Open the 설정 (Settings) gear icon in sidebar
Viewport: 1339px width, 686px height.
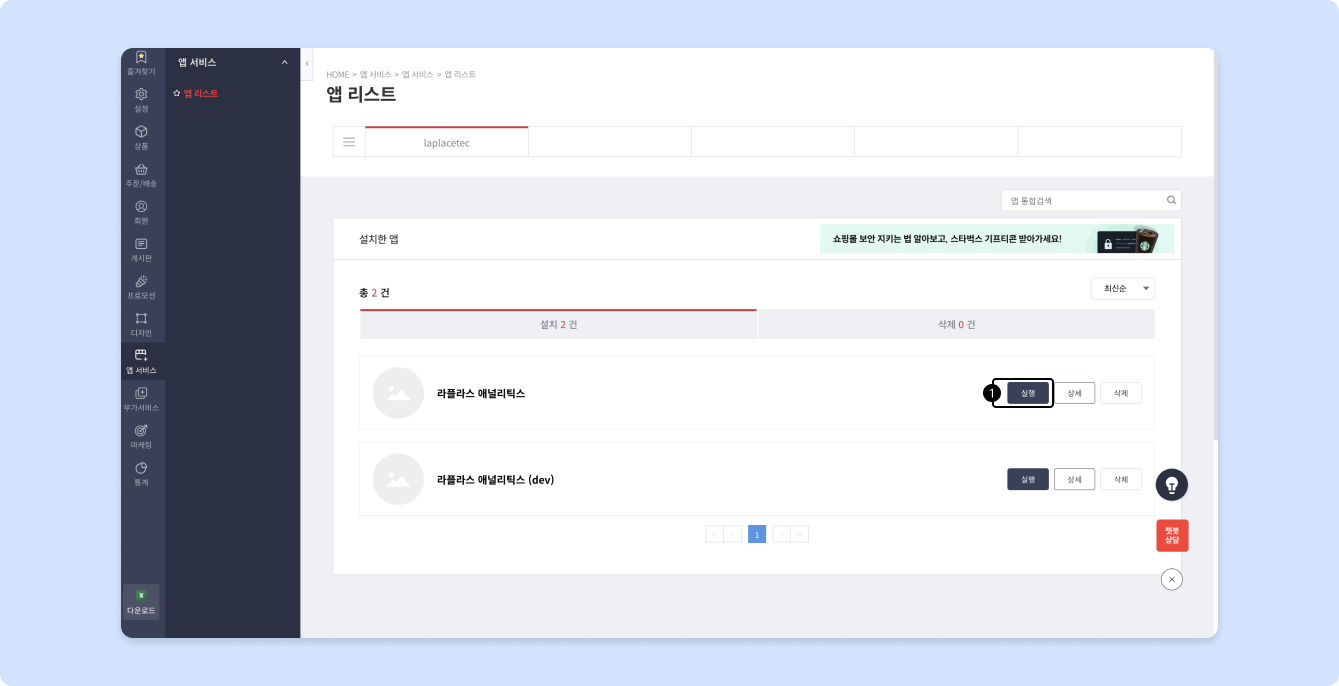(141, 94)
